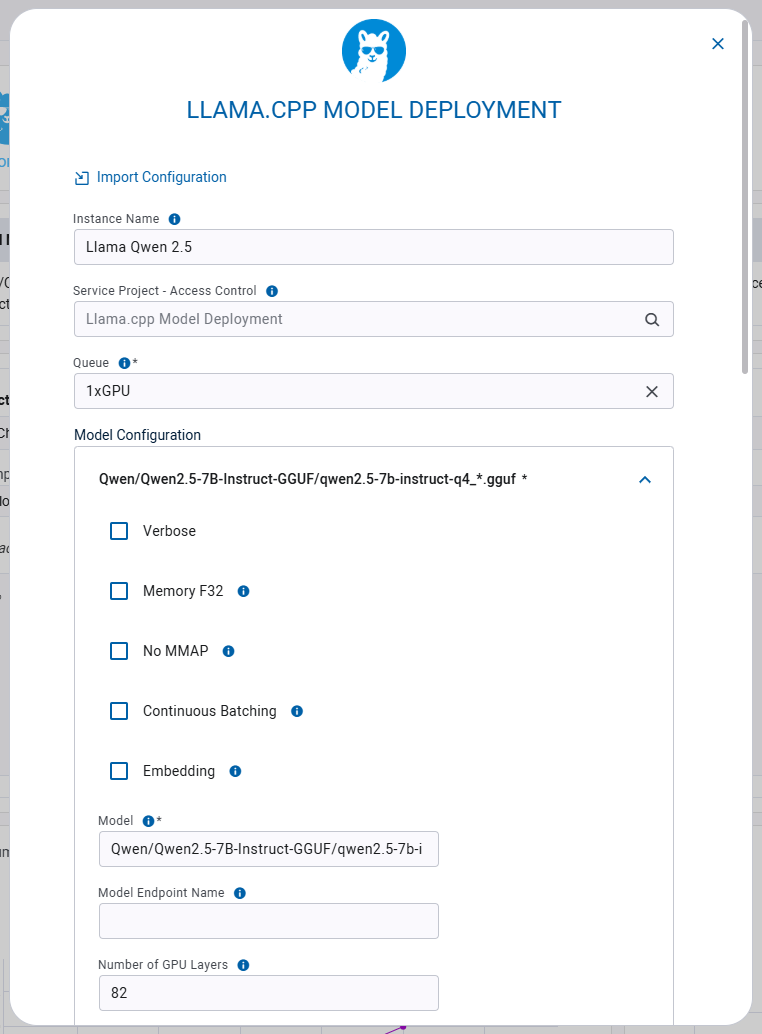Tick the Memory F32 checkbox

119,591
